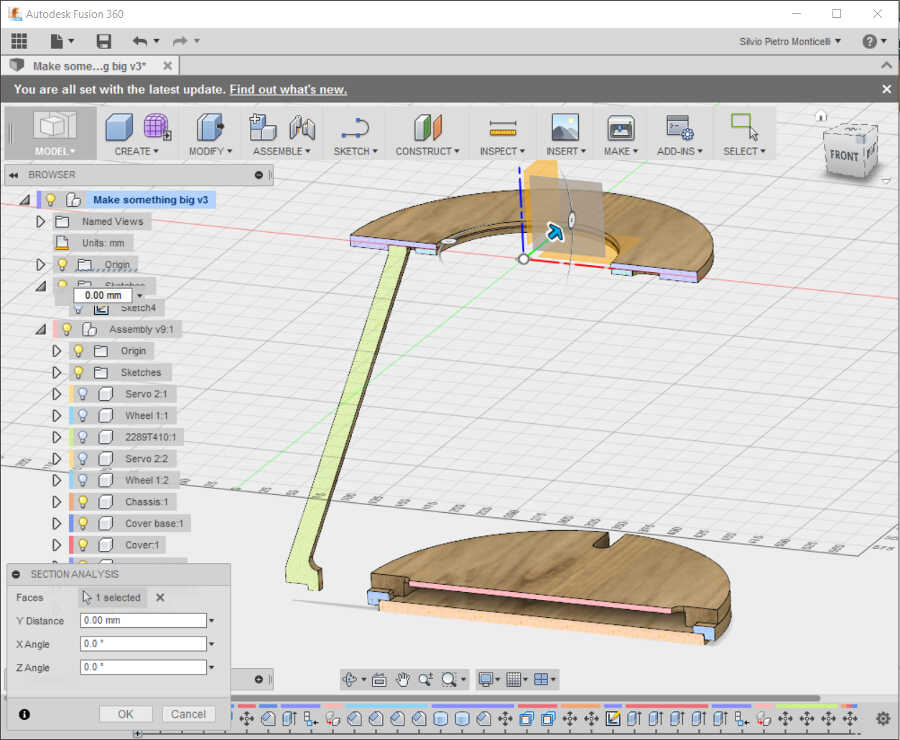Open Silvio Pietro Monticelli account menu
This screenshot has height=740, width=900.
pyautogui.click(x=790, y=41)
